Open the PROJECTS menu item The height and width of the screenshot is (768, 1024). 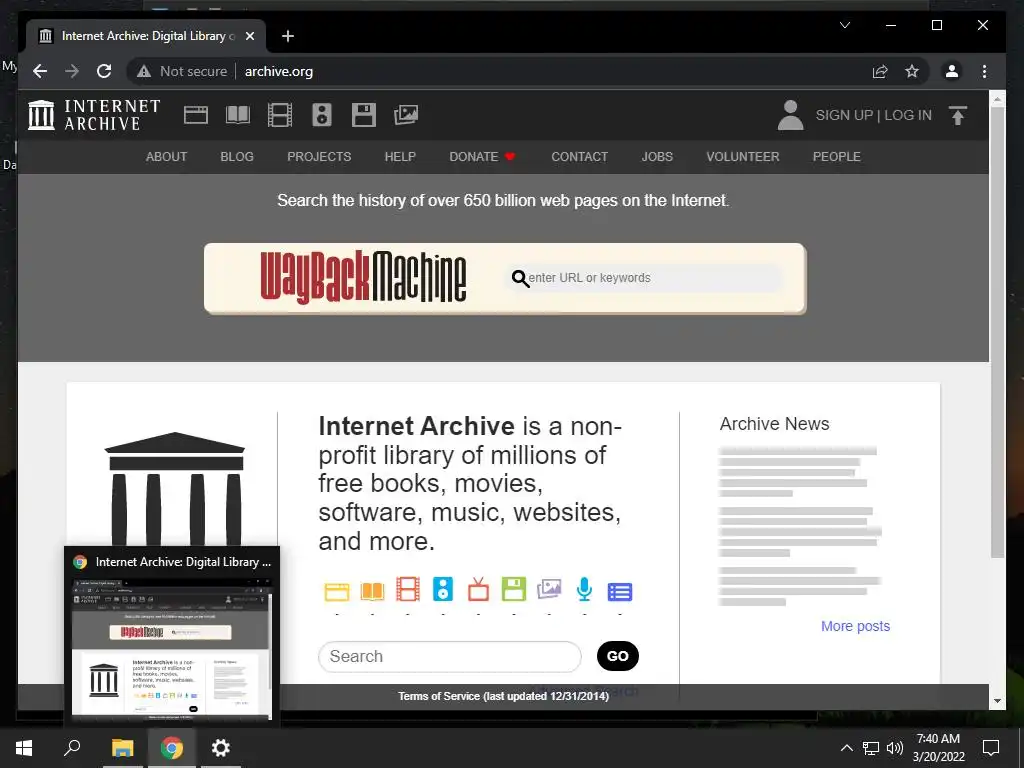tap(319, 157)
